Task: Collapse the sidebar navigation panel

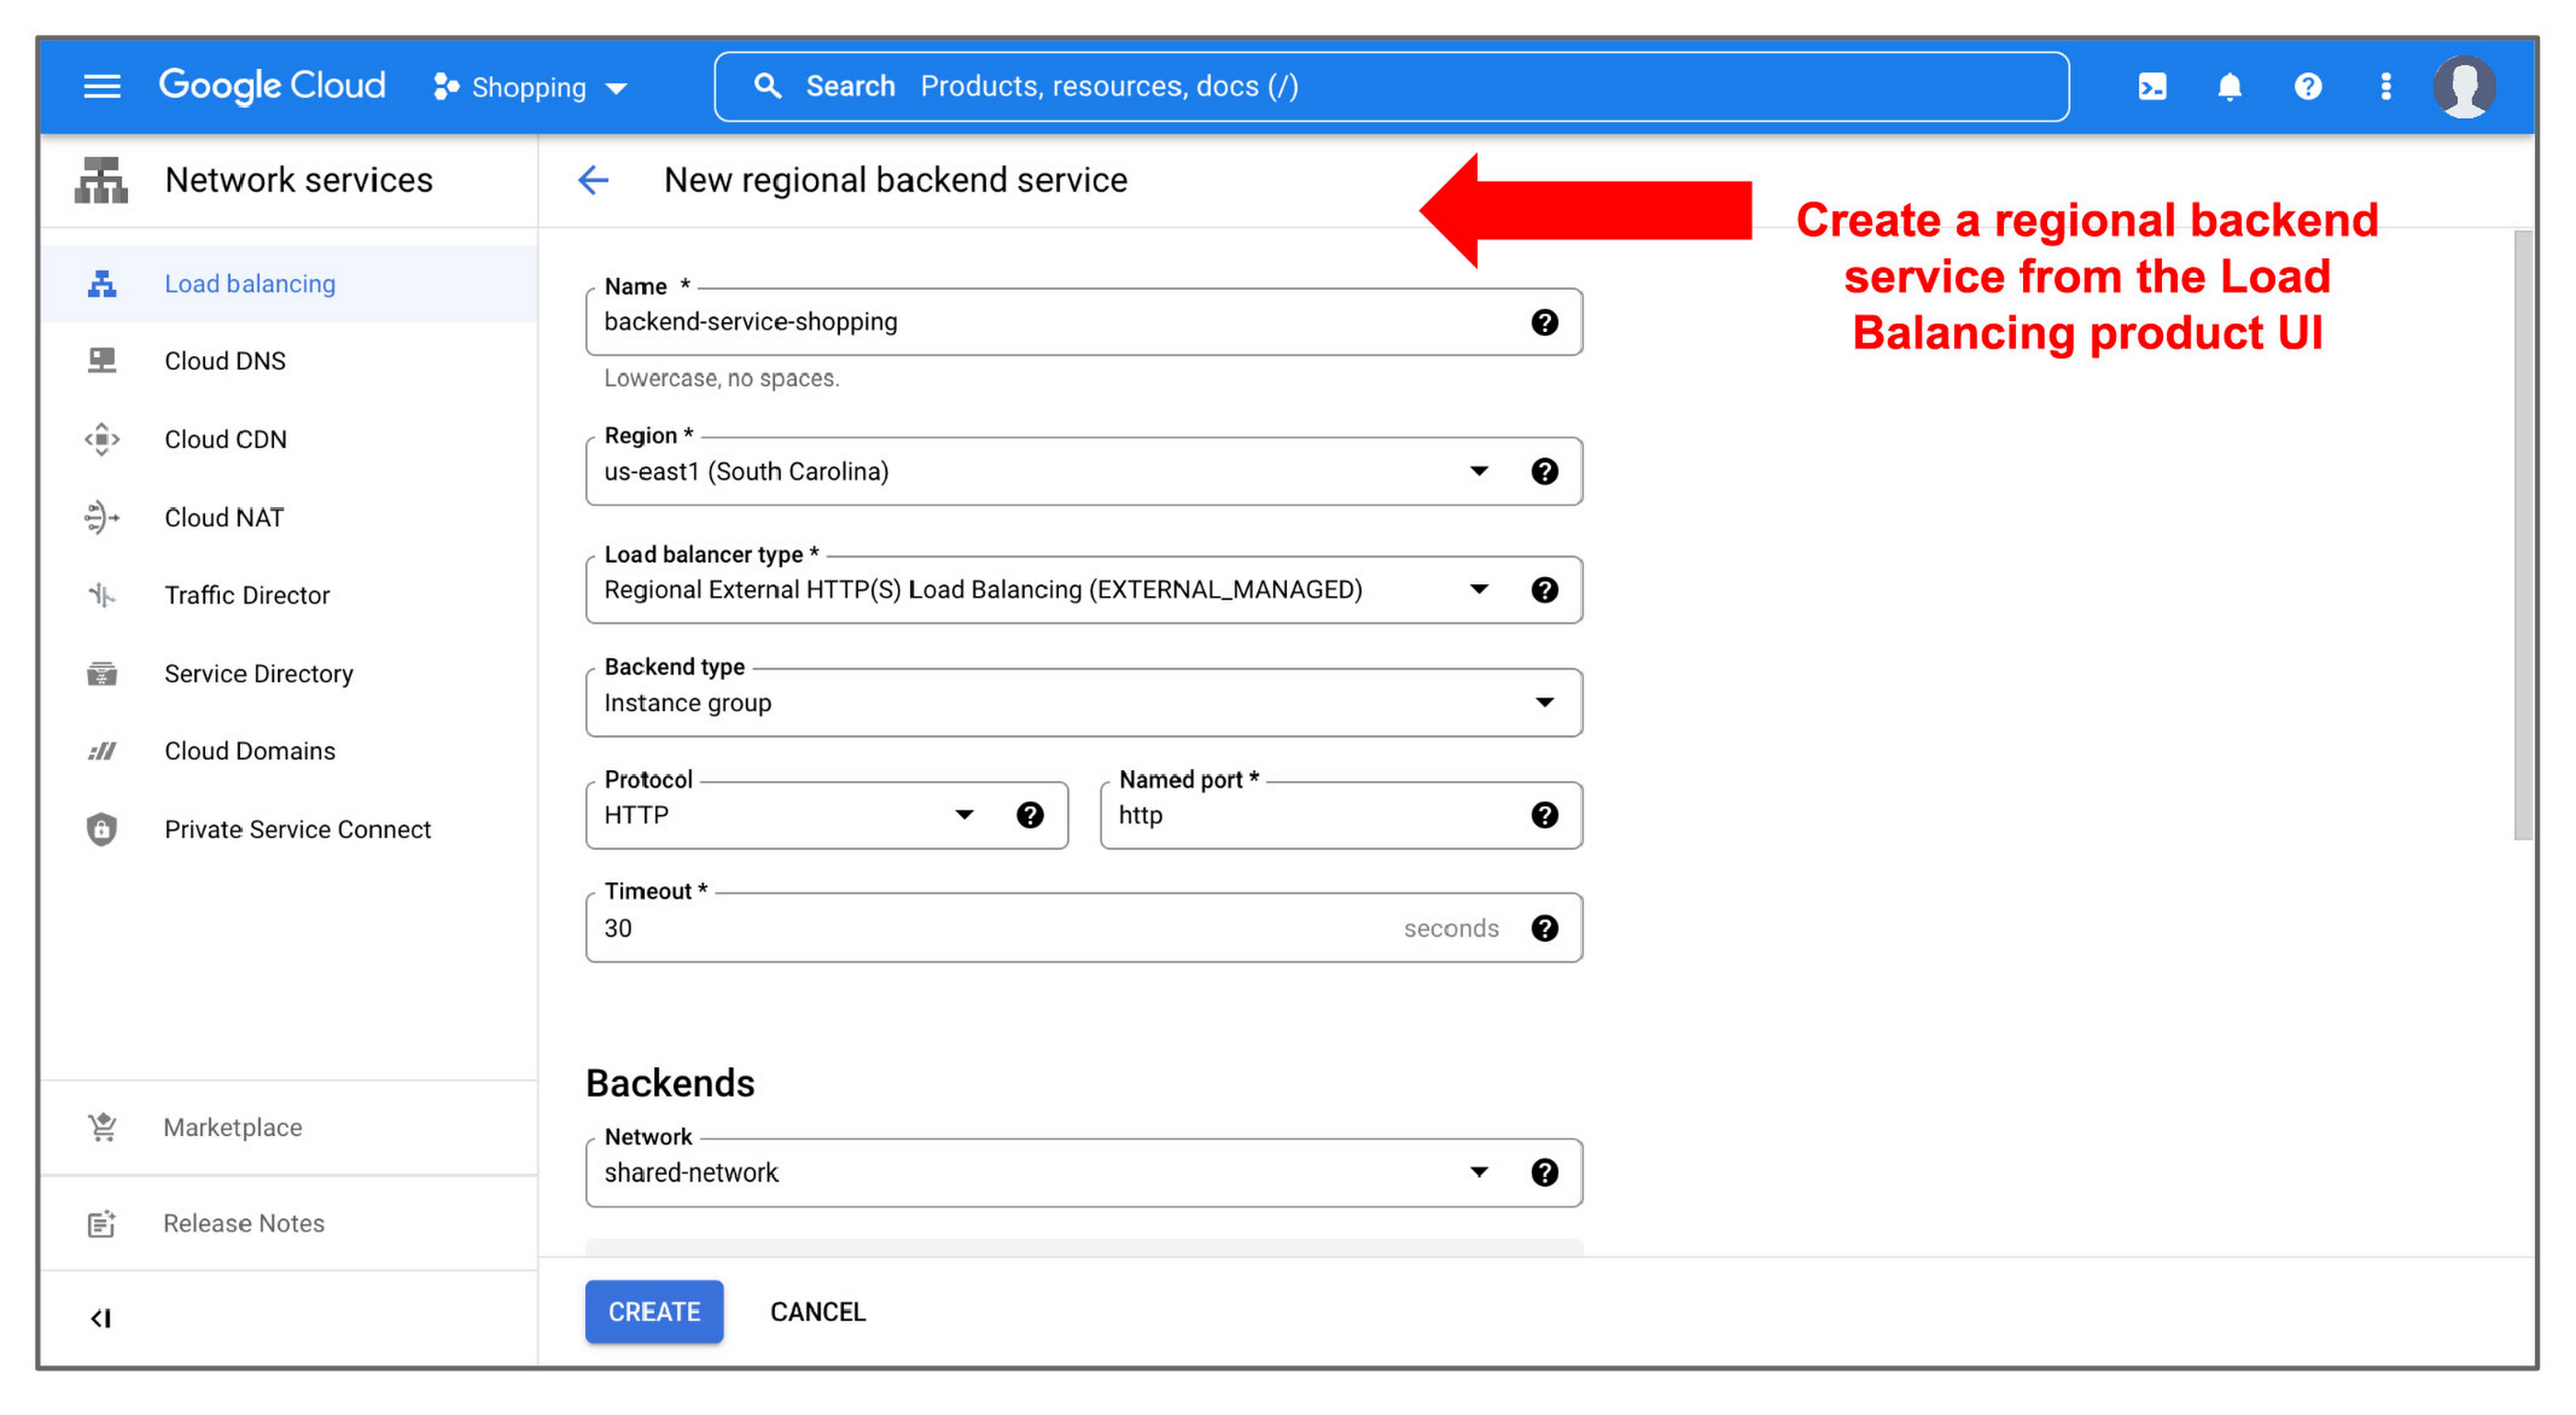Action: [101, 1319]
